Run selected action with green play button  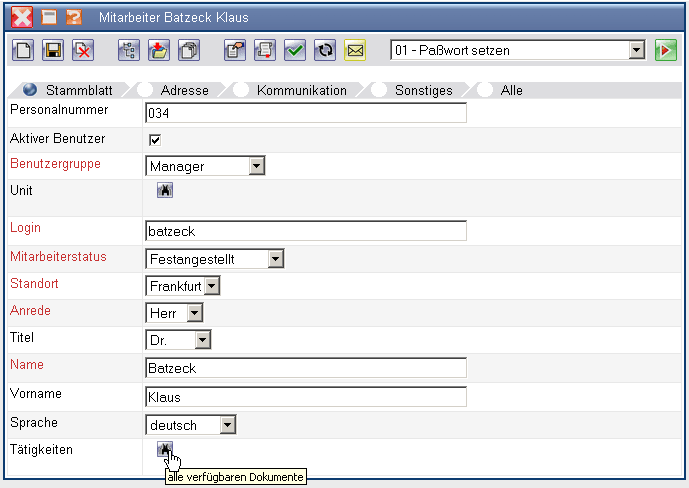pyautogui.click(x=666, y=50)
